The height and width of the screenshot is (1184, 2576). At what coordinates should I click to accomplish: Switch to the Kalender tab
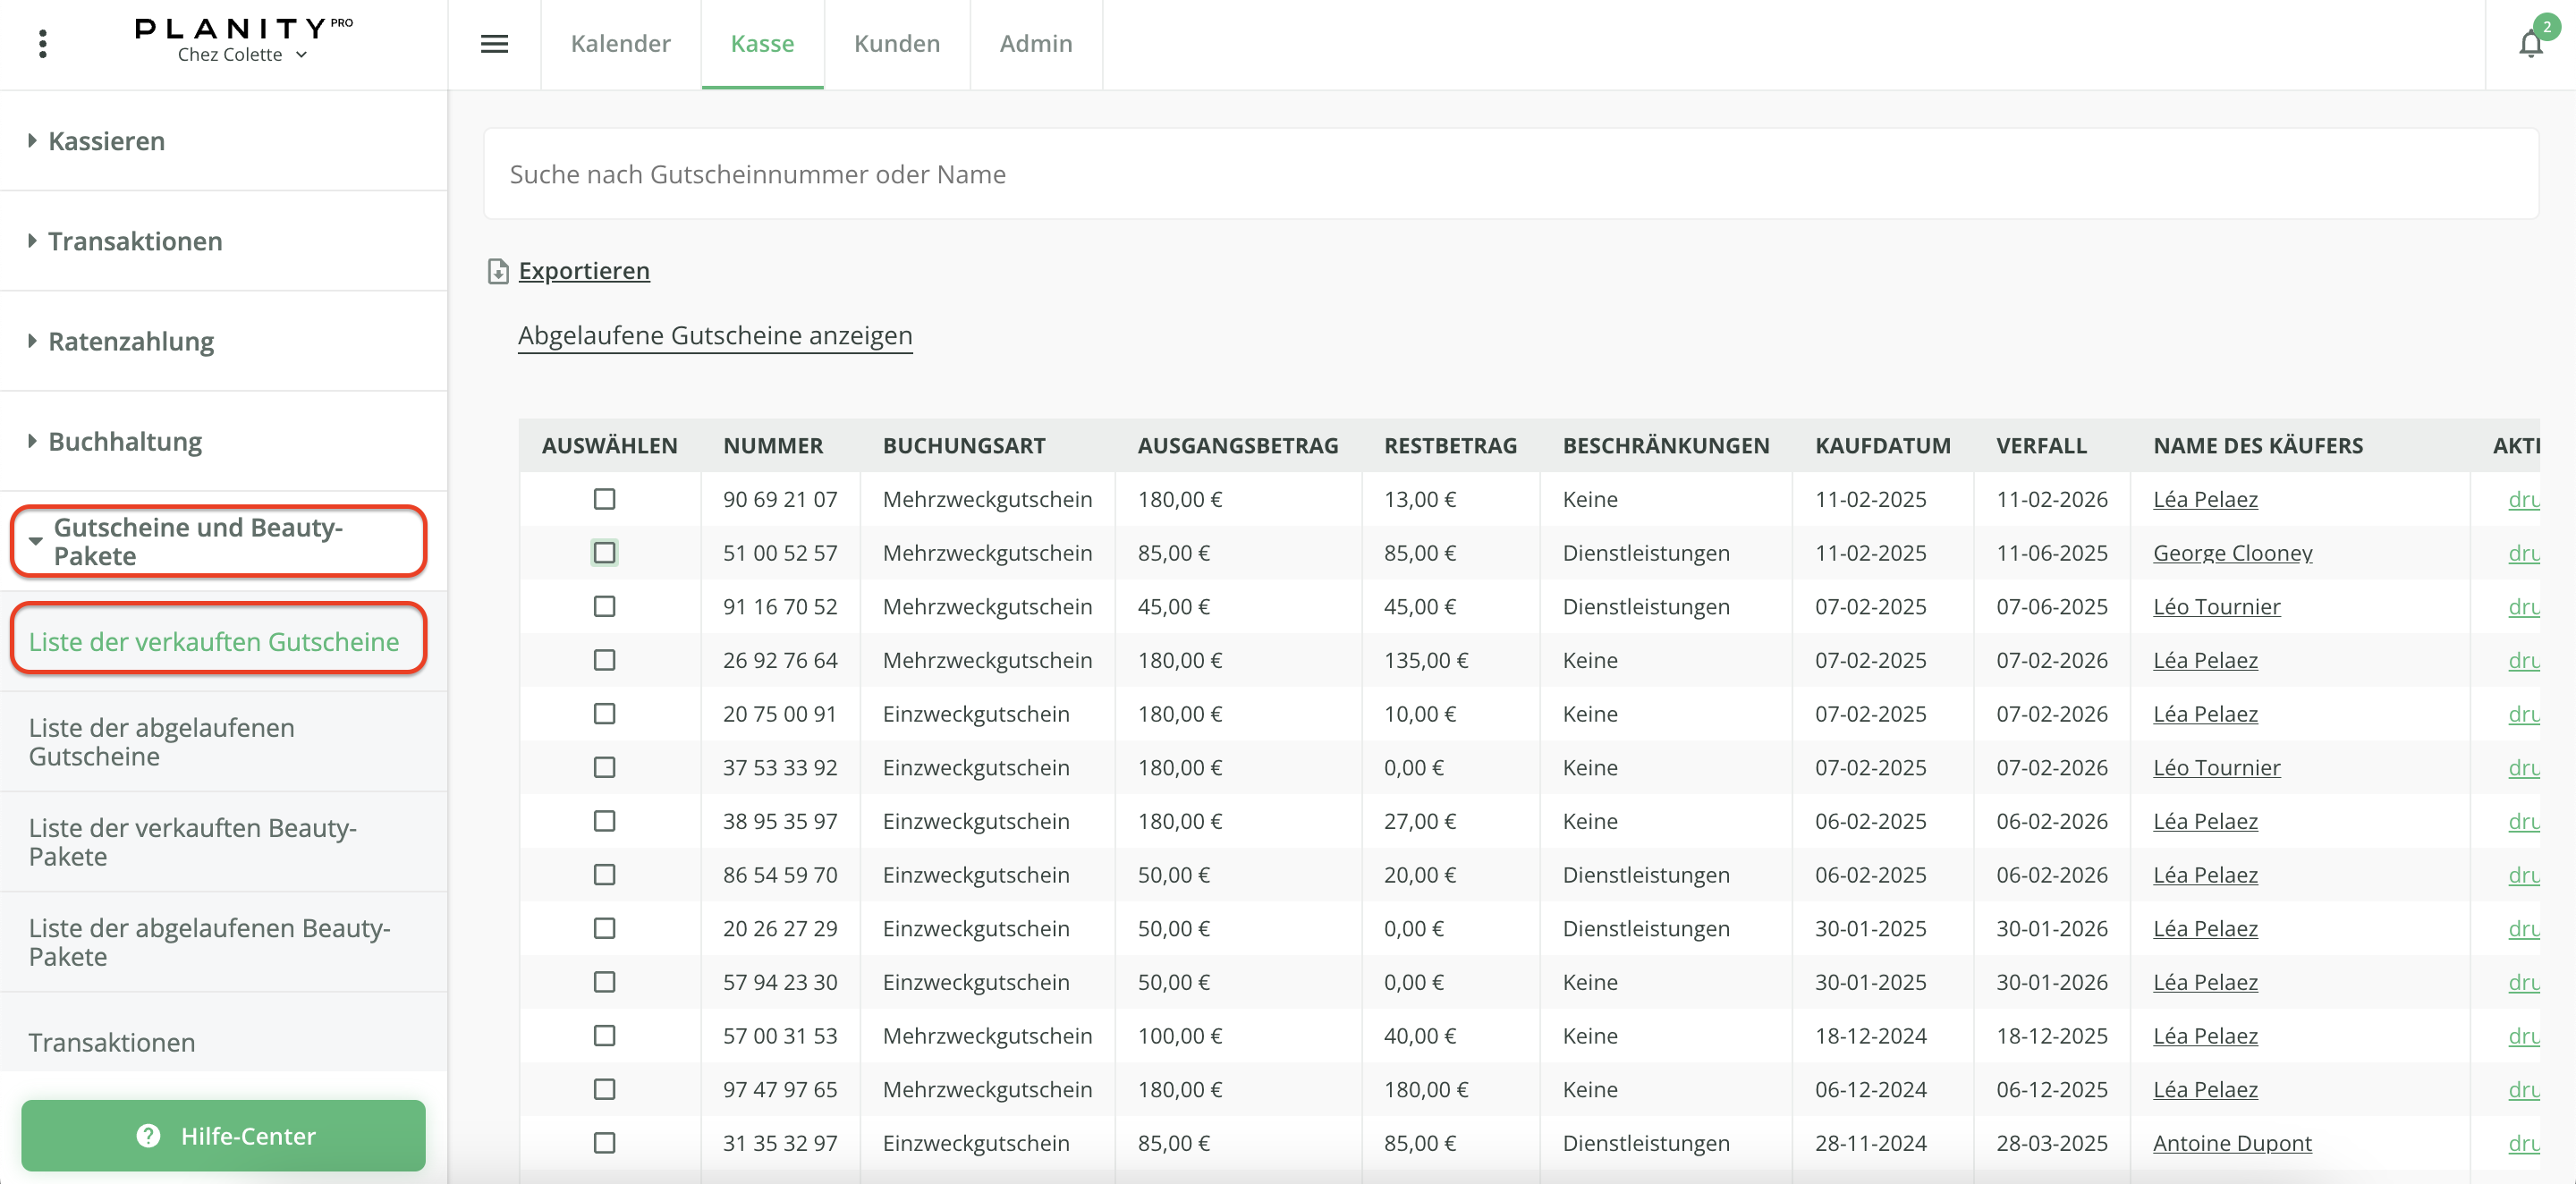point(620,44)
